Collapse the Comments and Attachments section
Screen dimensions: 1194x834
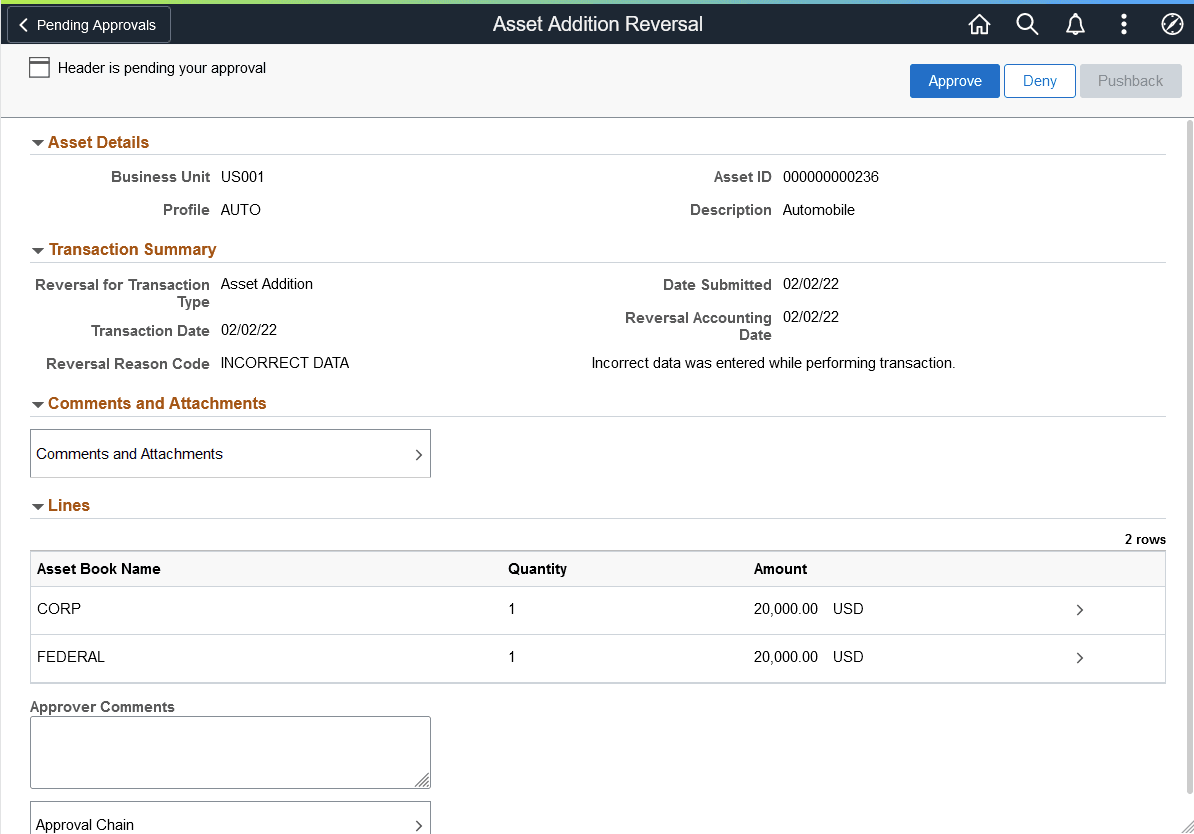tap(38, 403)
